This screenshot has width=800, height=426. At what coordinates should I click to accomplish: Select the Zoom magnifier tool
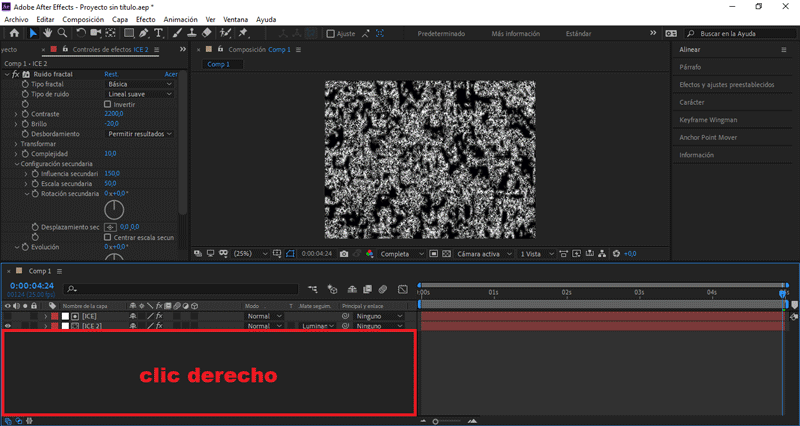tap(62, 33)
